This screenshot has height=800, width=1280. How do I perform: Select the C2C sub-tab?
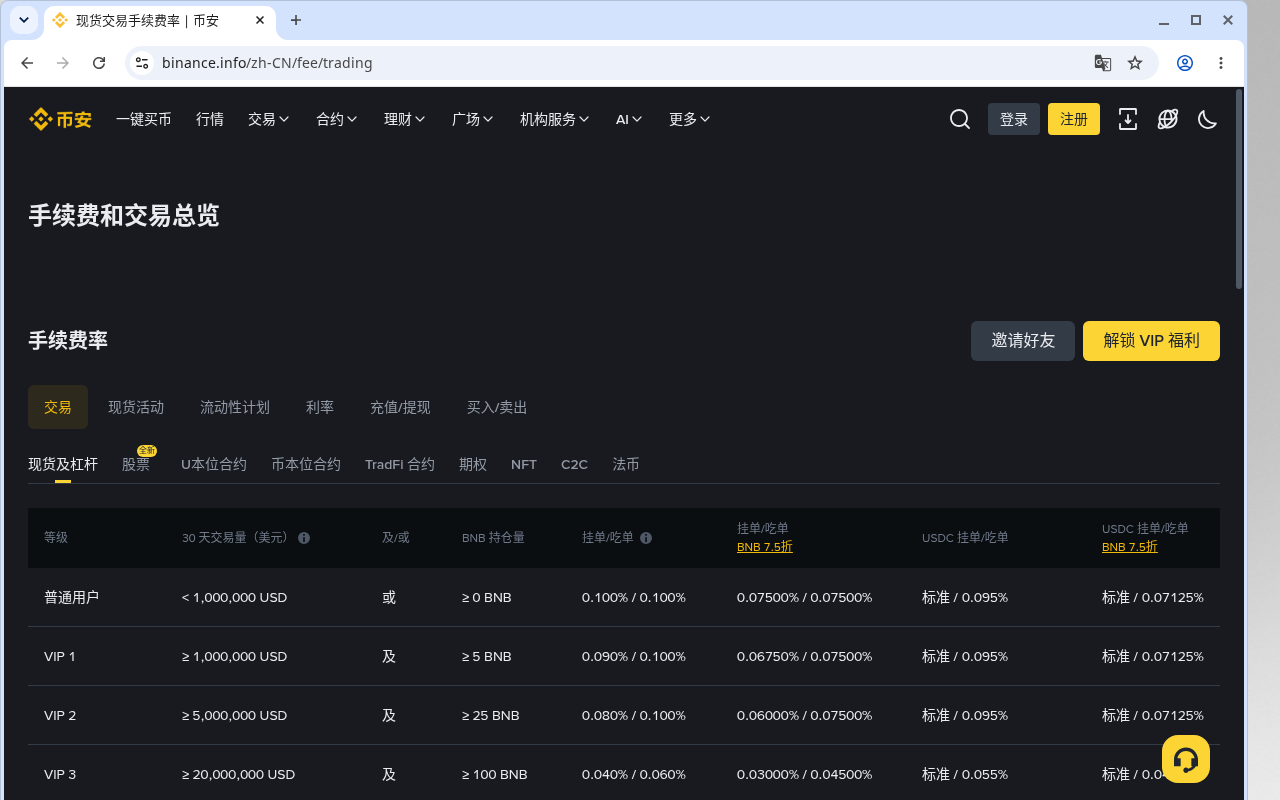574,464
